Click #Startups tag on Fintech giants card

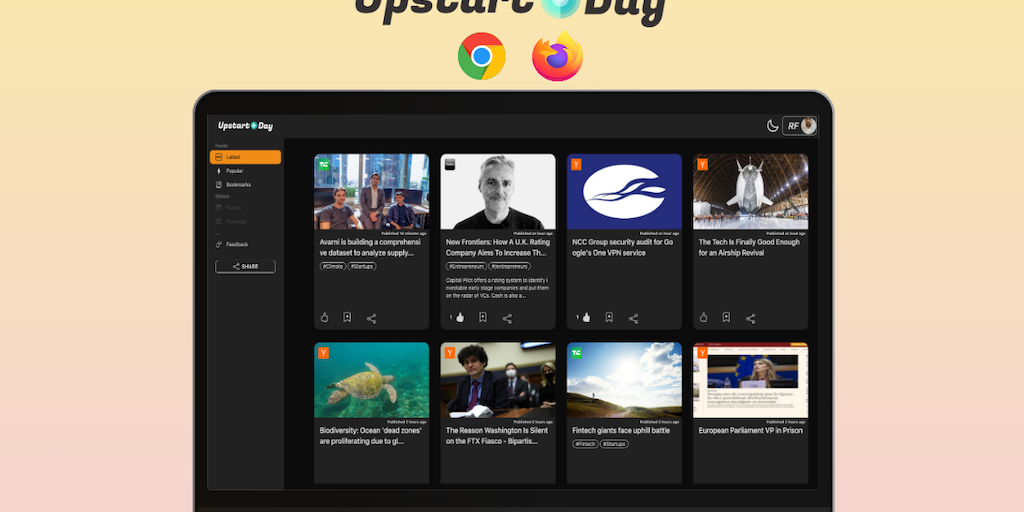[x=615, y=444]
